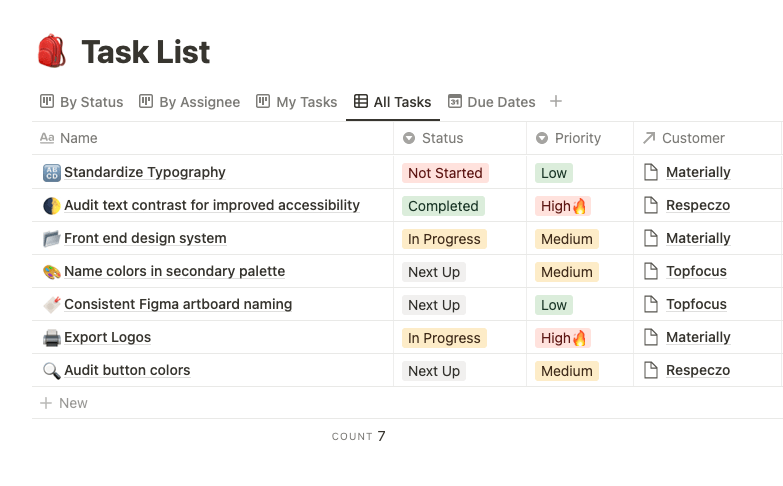Open the Status column header menu
This screenshot has height=486, width=783.
point(433,138)
